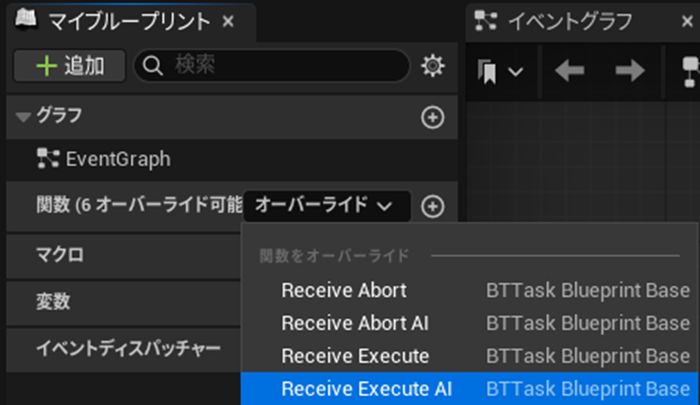Click the back arrow in graph toolbar
This screenshot has height=405, width=700.
[x=569, y=70]
